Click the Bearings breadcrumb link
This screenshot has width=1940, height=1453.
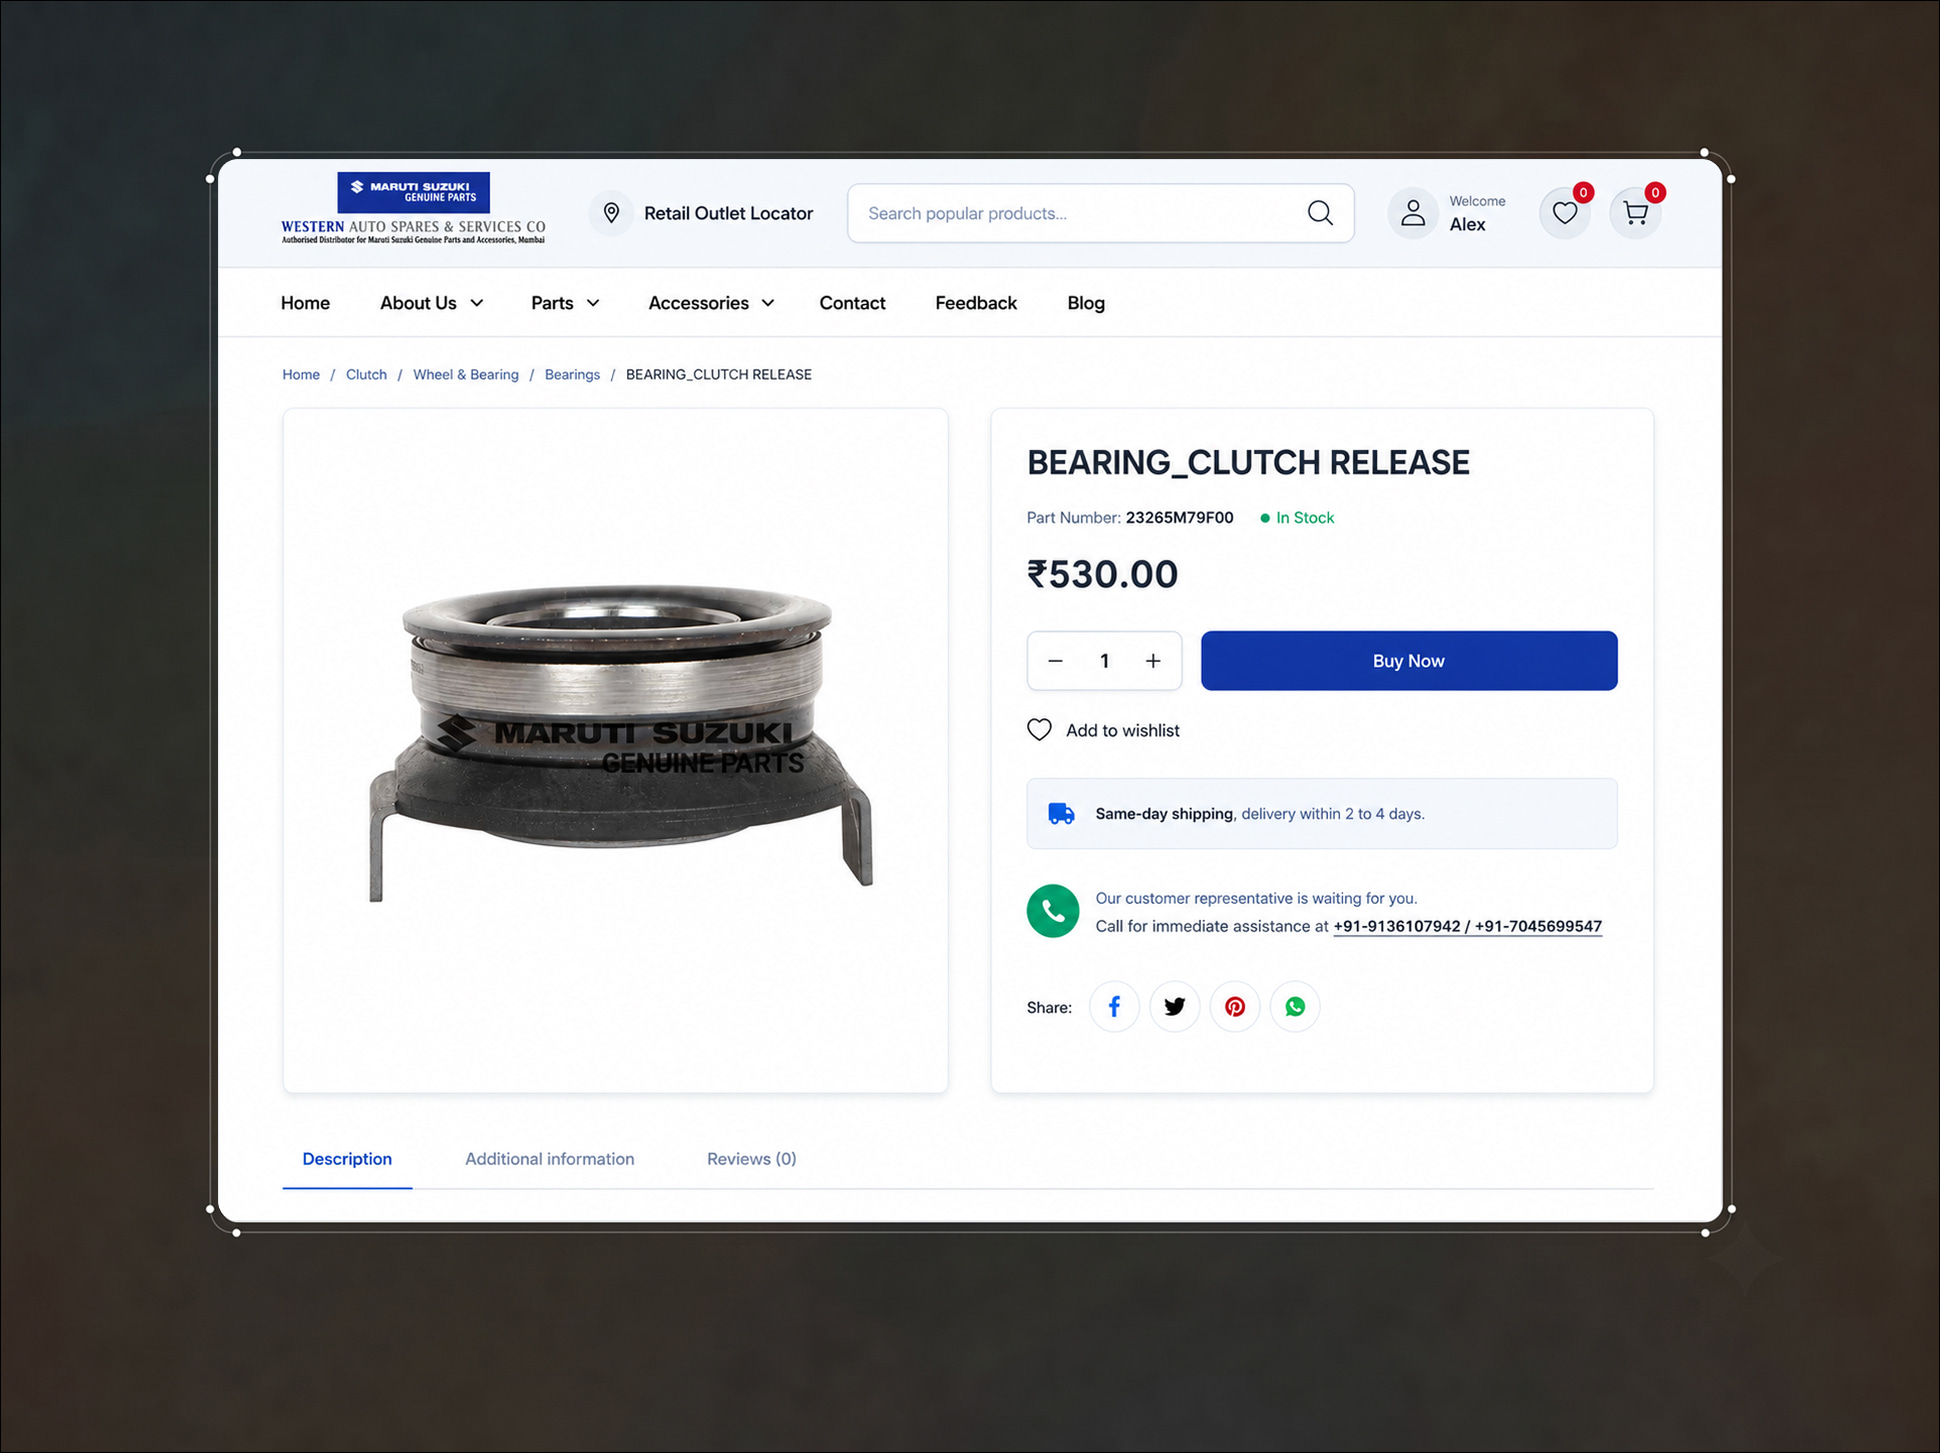[x=572, y=374]
